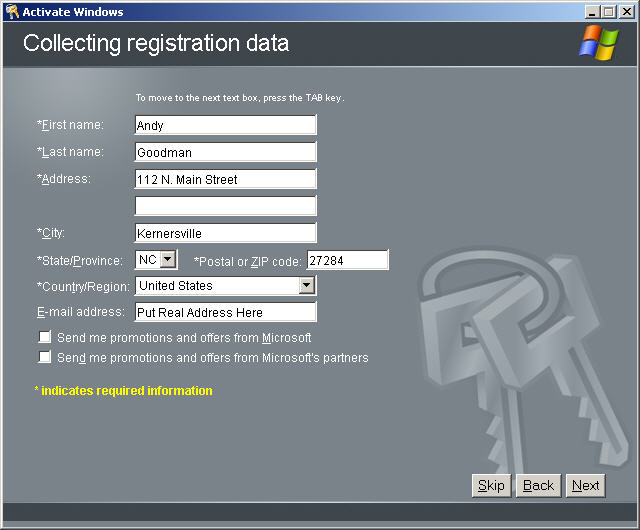Select the Address field with 112 N. Main Street
The image size is (640, 530).
coord(225,179)
